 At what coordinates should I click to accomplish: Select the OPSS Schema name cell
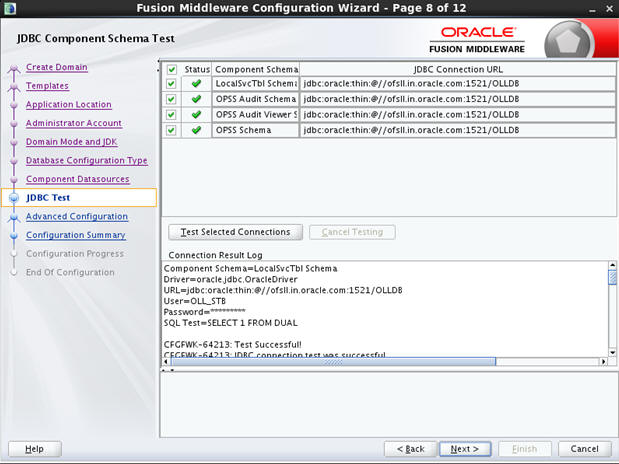pyautogui.click(x=256, y=130)
